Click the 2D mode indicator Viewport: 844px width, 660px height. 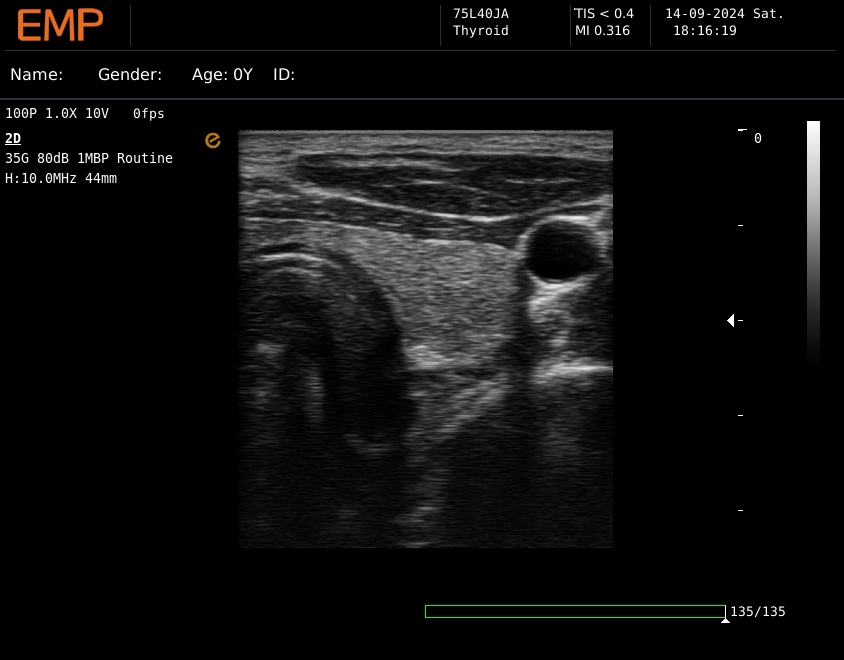coord(12,138)
